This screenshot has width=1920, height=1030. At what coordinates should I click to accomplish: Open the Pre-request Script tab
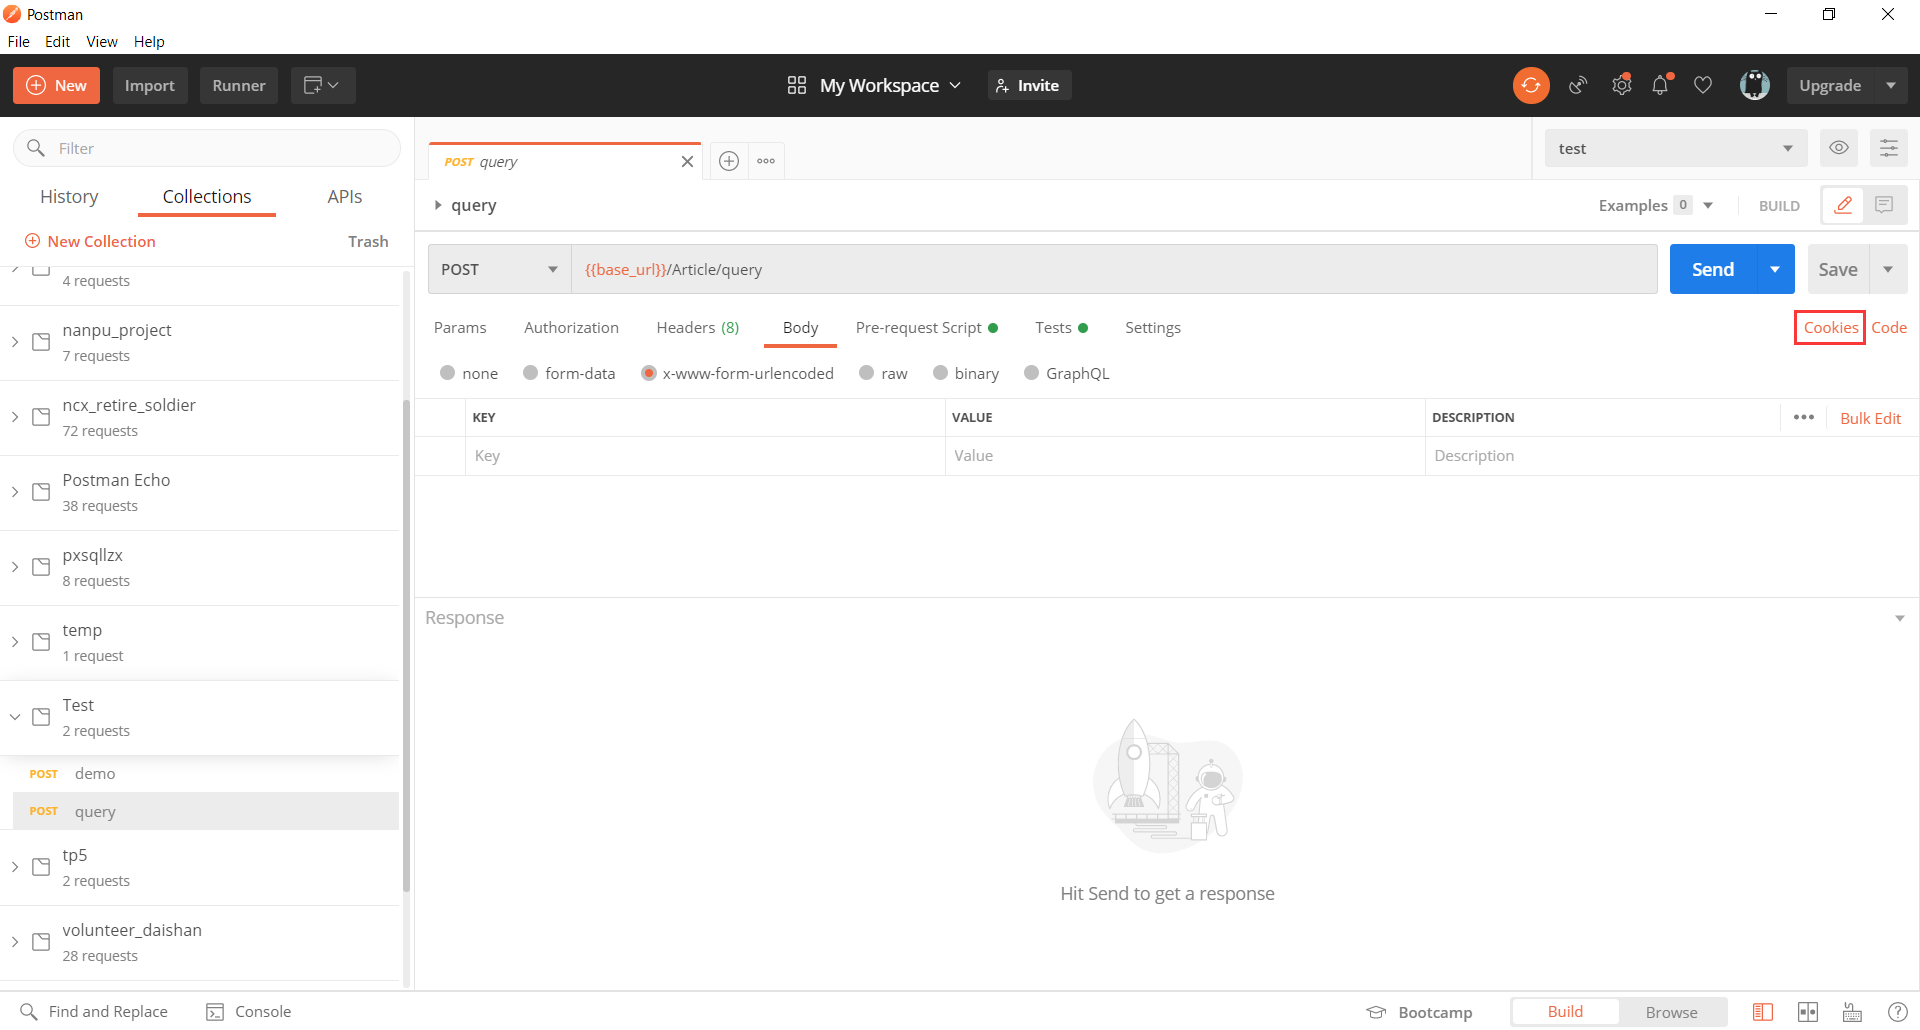click(x=927, y=327)
